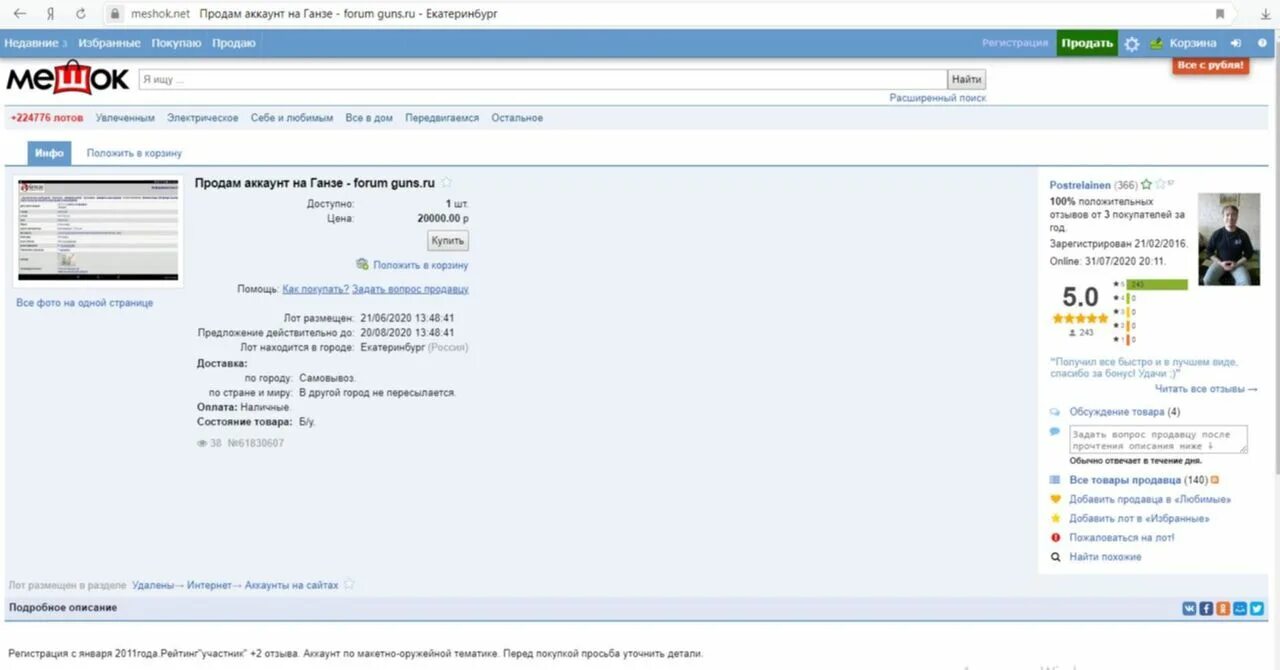Click the star next to lot title
Image resolution: width=1280 pixels, height=670 pixels.
[446, 182]
